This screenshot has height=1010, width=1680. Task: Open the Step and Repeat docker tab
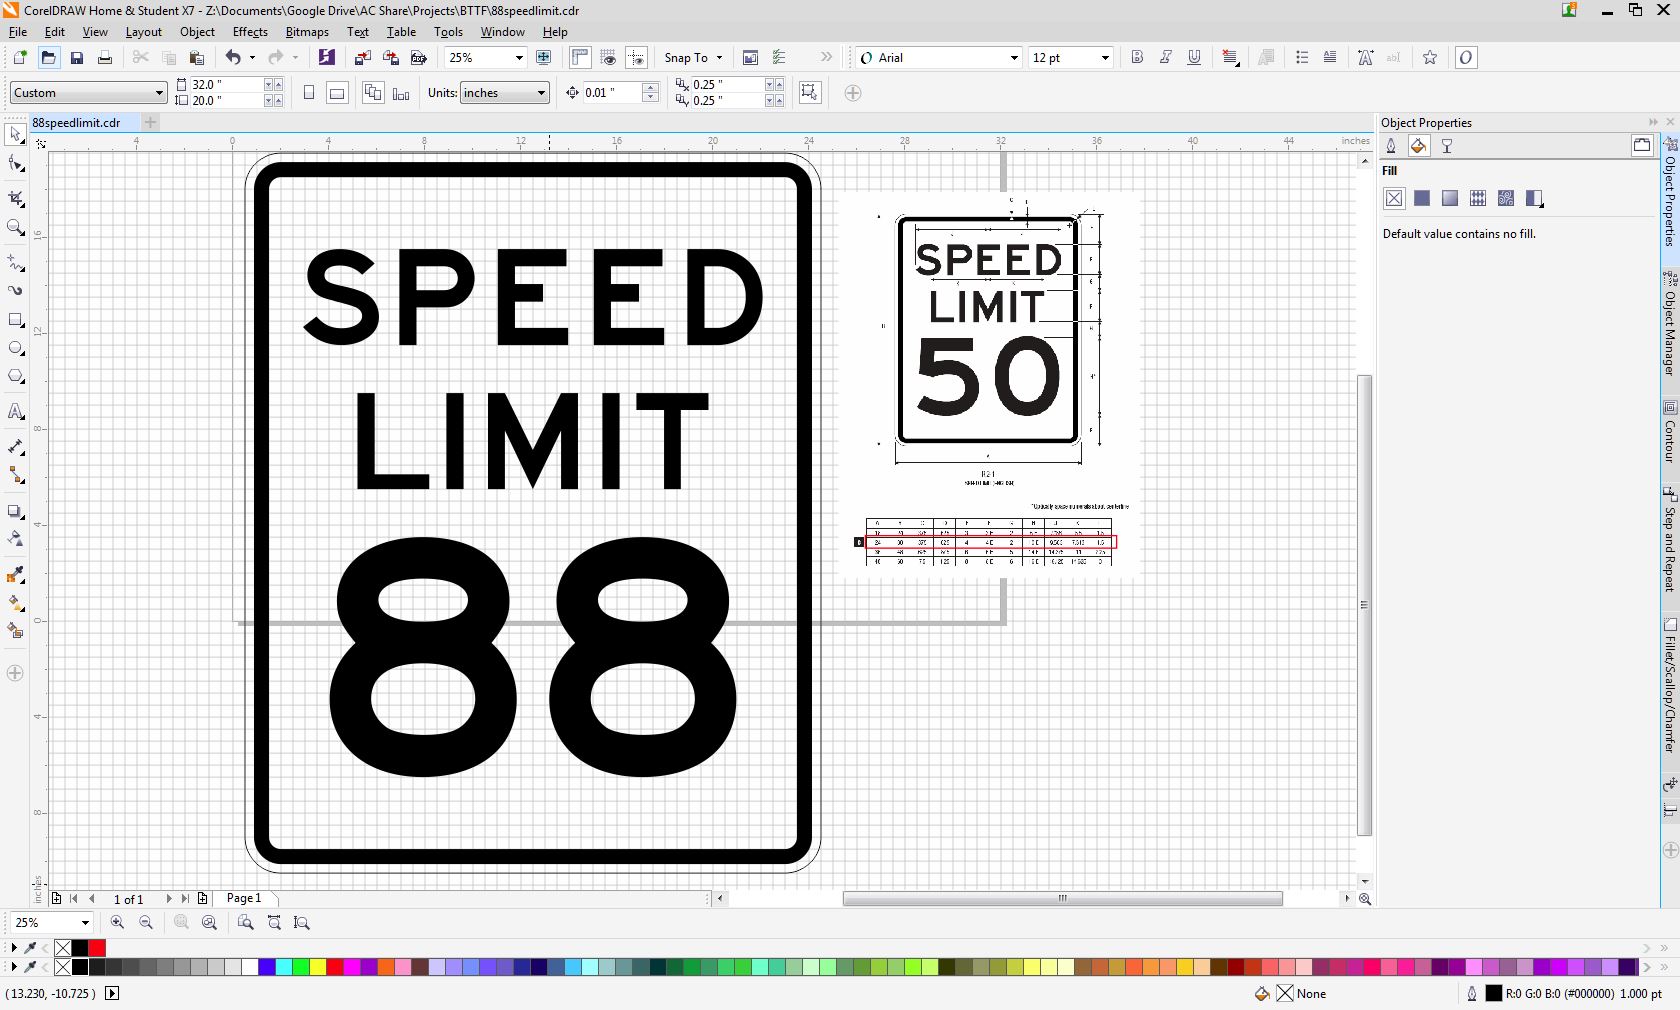tap(1669, 540)
